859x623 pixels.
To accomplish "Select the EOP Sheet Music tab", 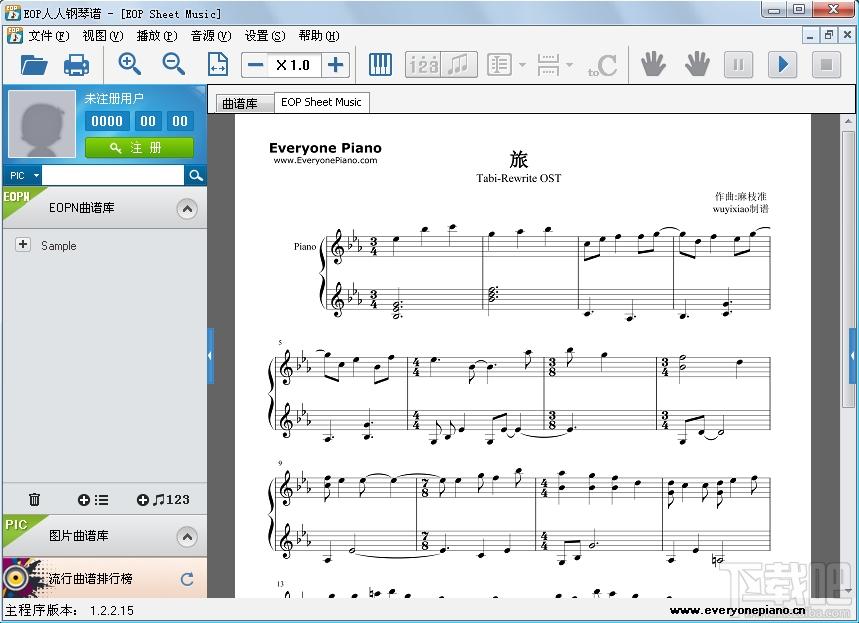I will coord(322,102).
